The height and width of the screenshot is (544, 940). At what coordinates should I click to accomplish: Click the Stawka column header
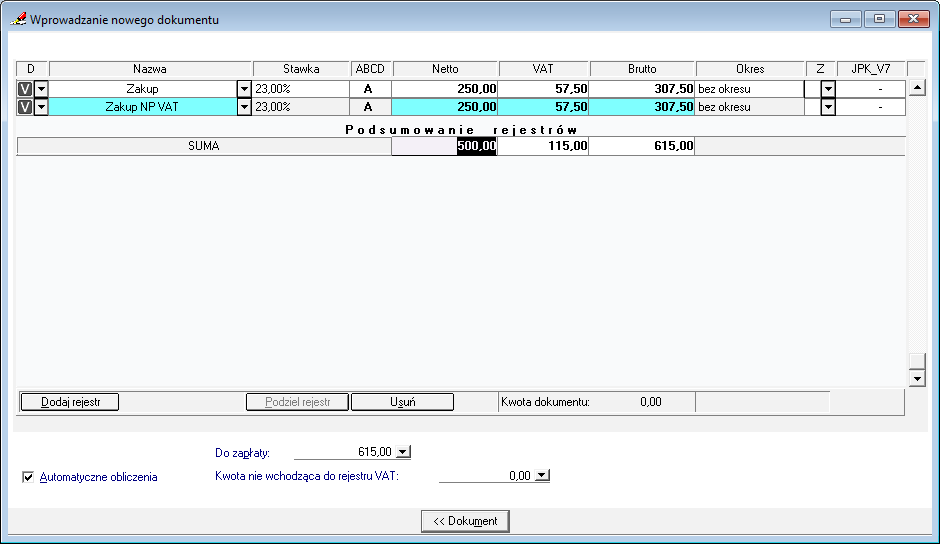[x=301, y=69]
